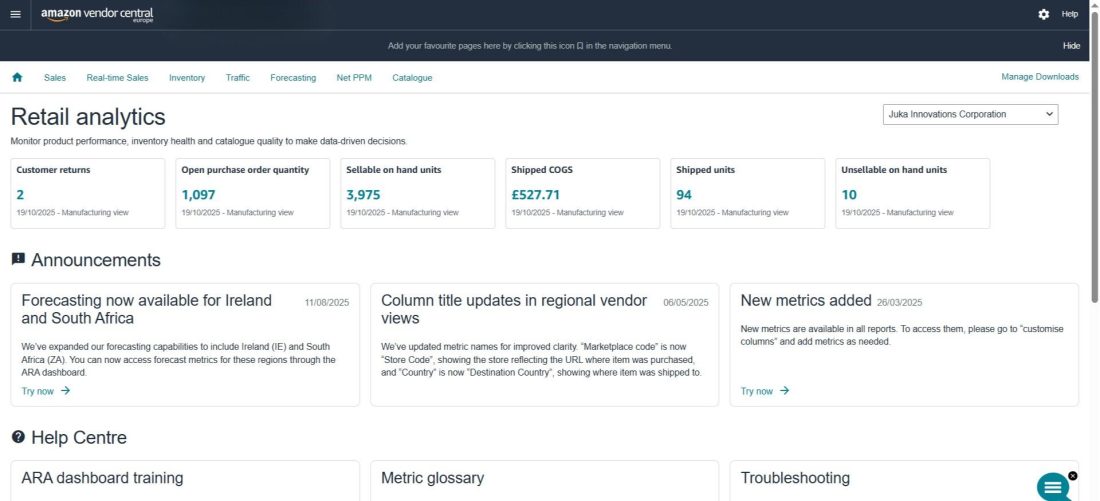Open the Troubleshooting help card
The height and width of the screenshot is (501, 1100).
pos(904,481)
